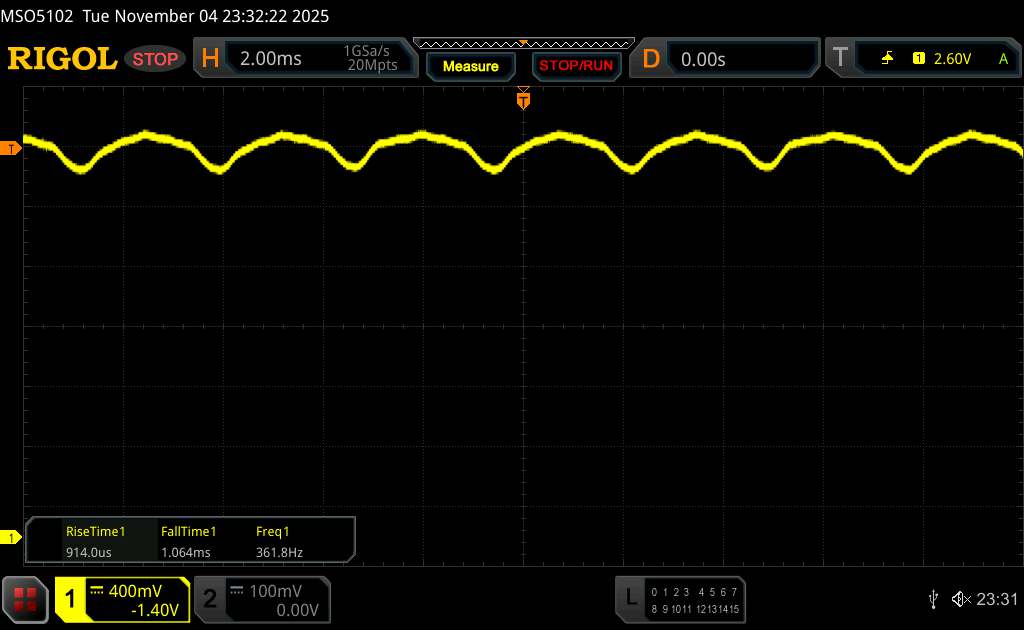Open trigger settings via the T icon

pos(838,59)
